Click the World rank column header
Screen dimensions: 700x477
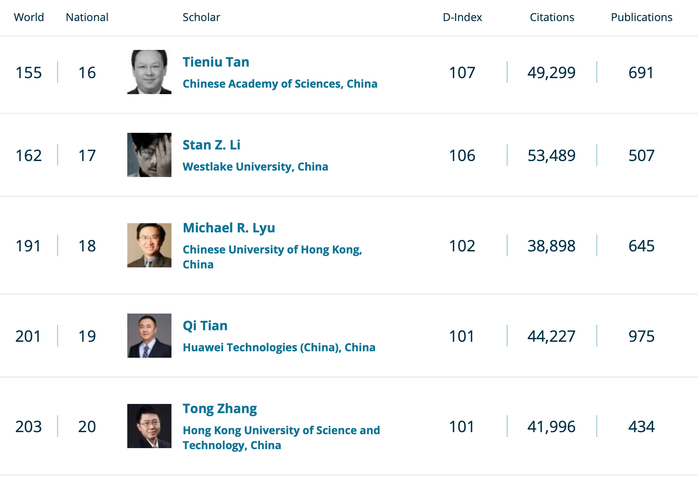(28, 17)
